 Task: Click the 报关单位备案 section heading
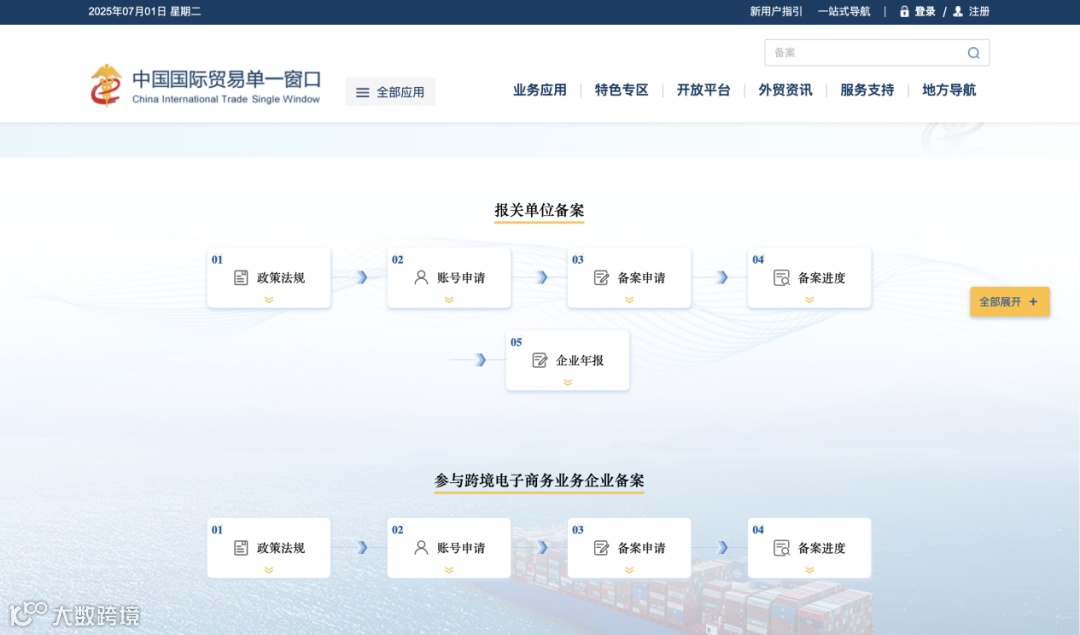[x=539, y=211]
